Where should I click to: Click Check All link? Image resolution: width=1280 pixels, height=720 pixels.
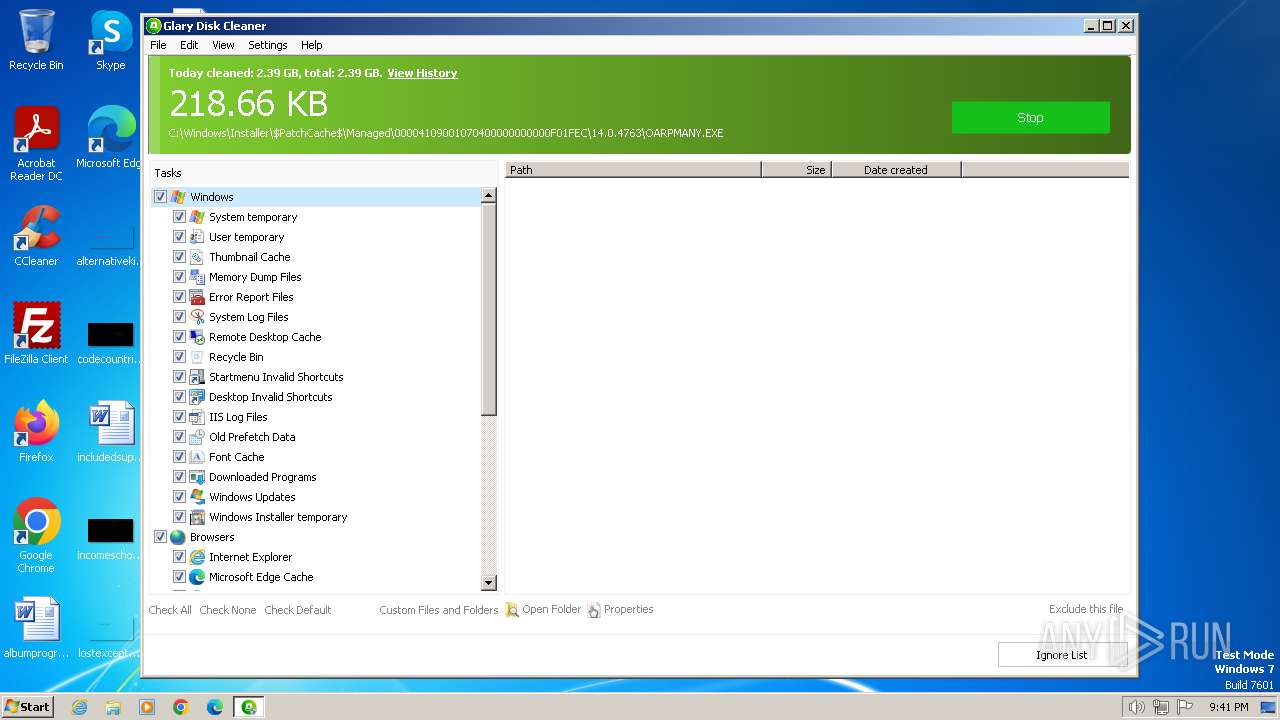pos(170,610)
